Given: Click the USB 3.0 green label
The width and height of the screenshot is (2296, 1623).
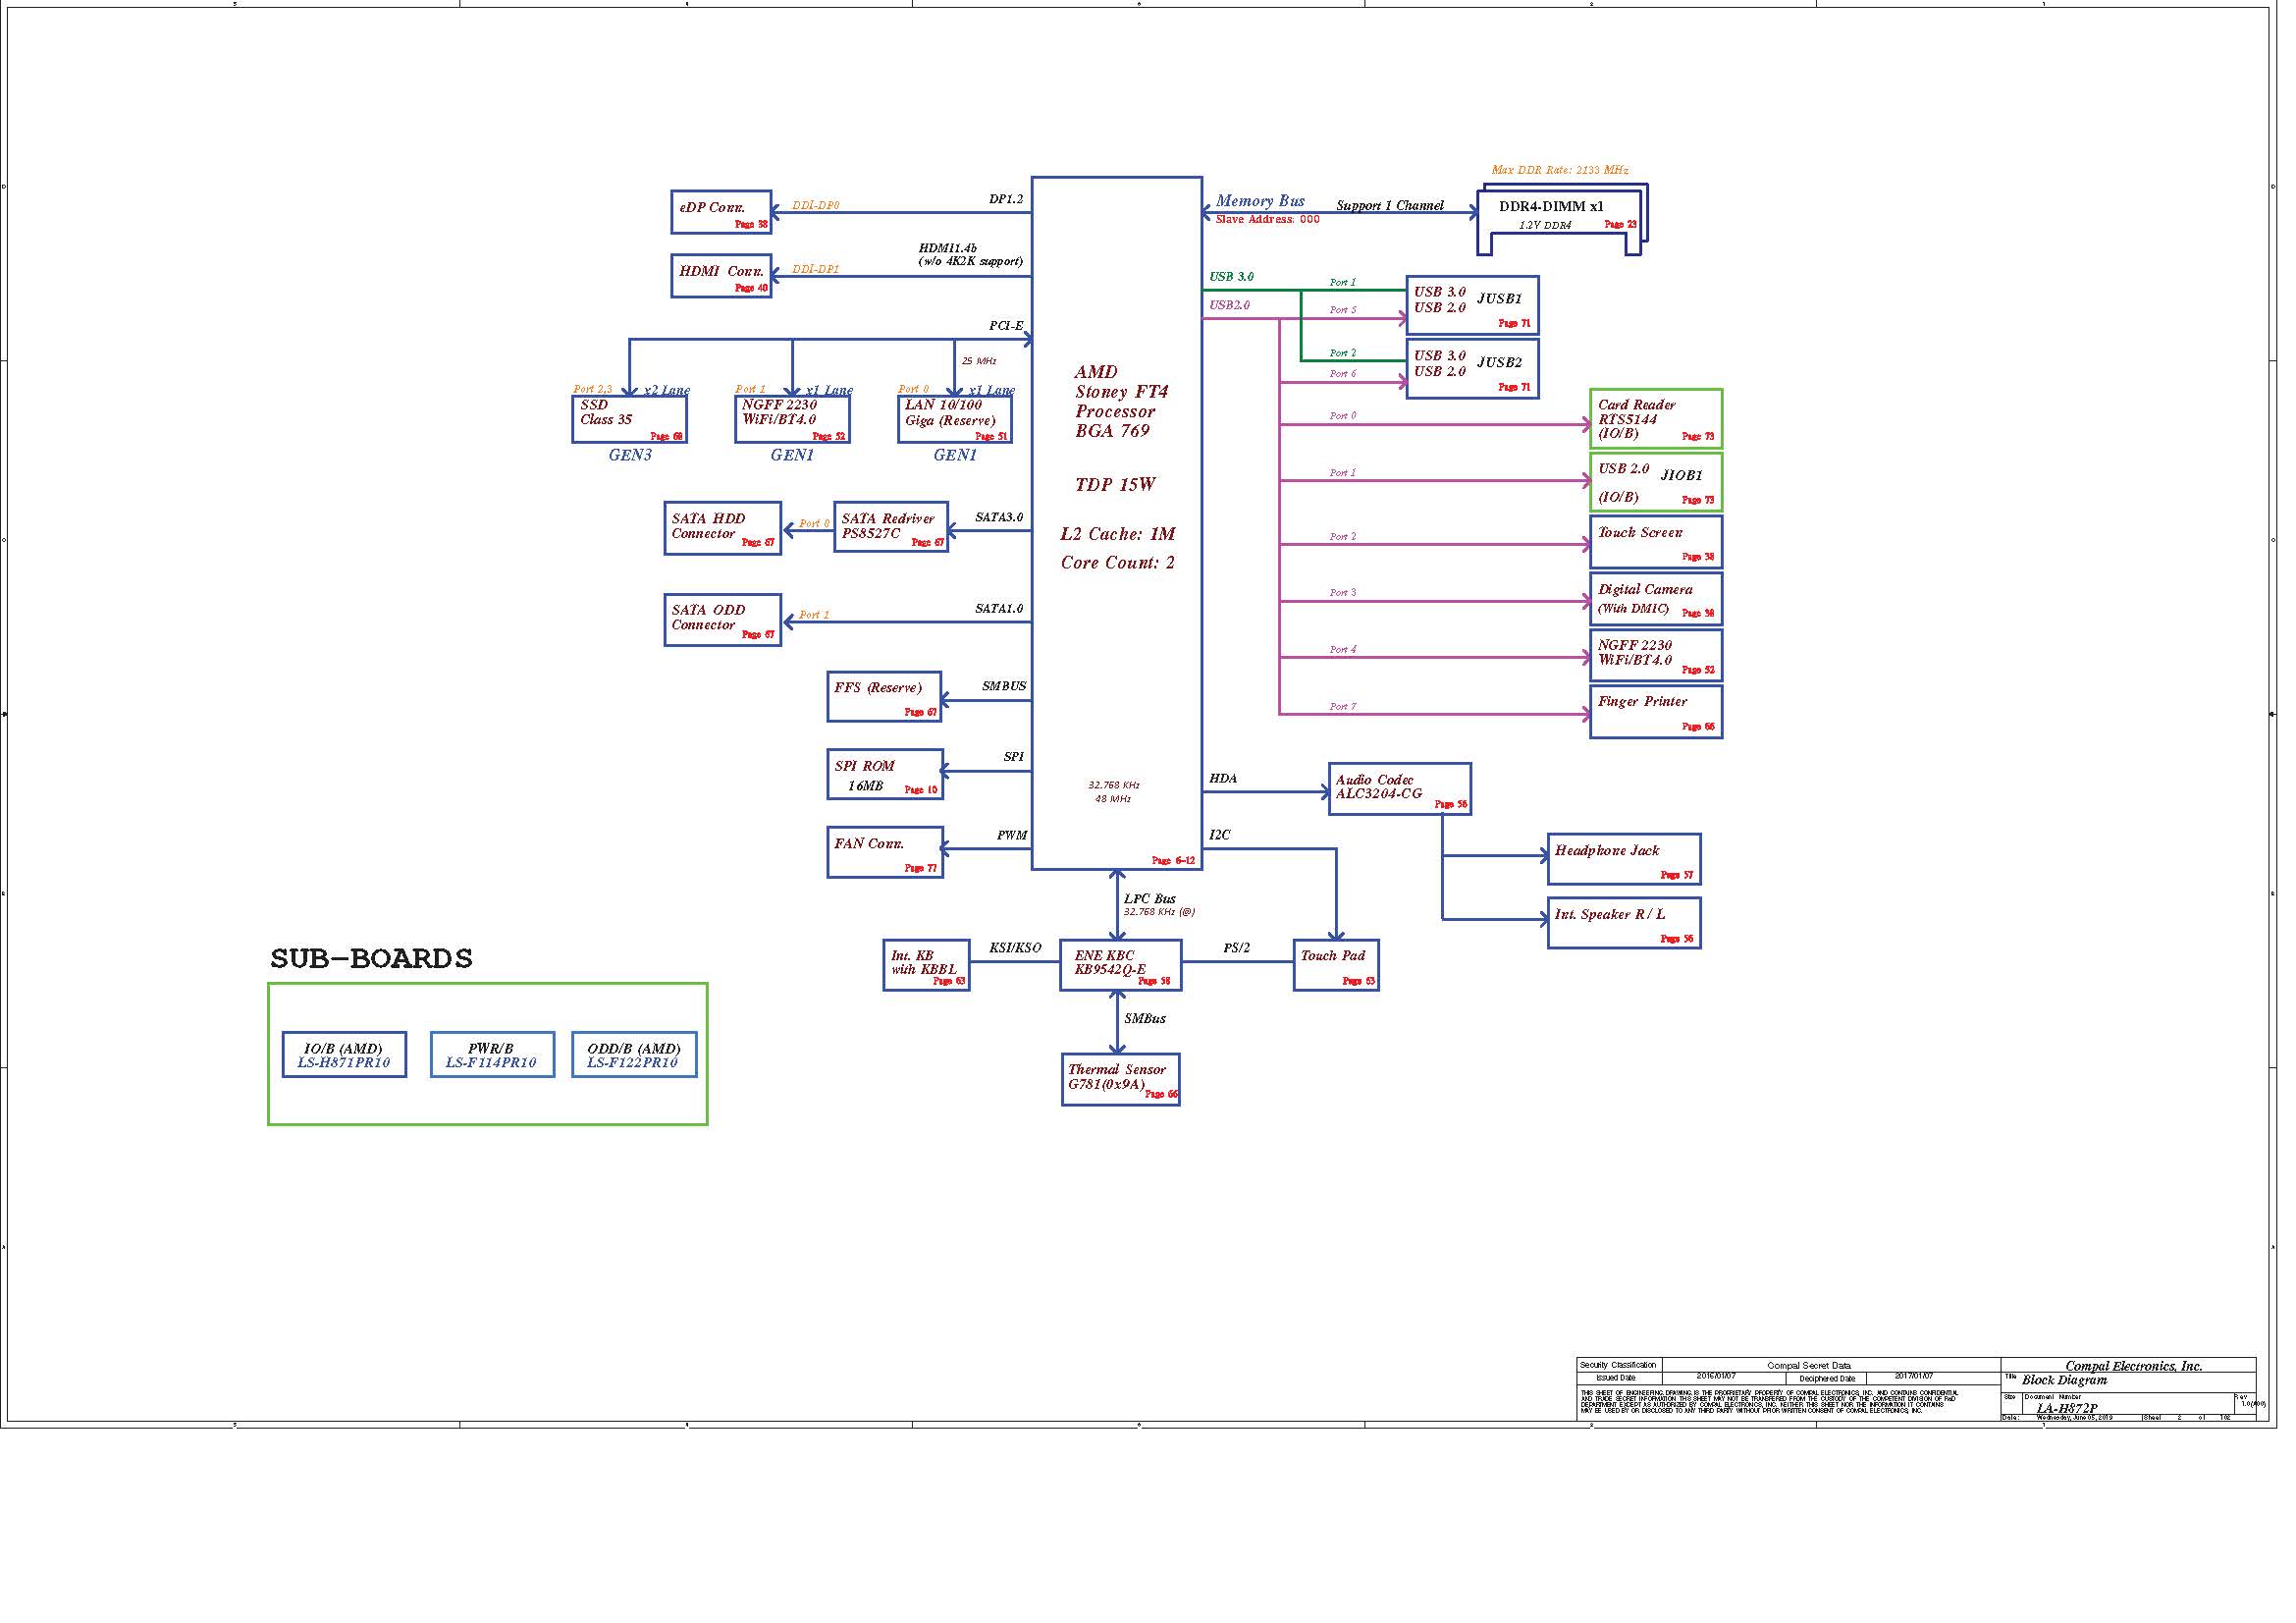Looking at the screenshot, I should coord(1231,277).
